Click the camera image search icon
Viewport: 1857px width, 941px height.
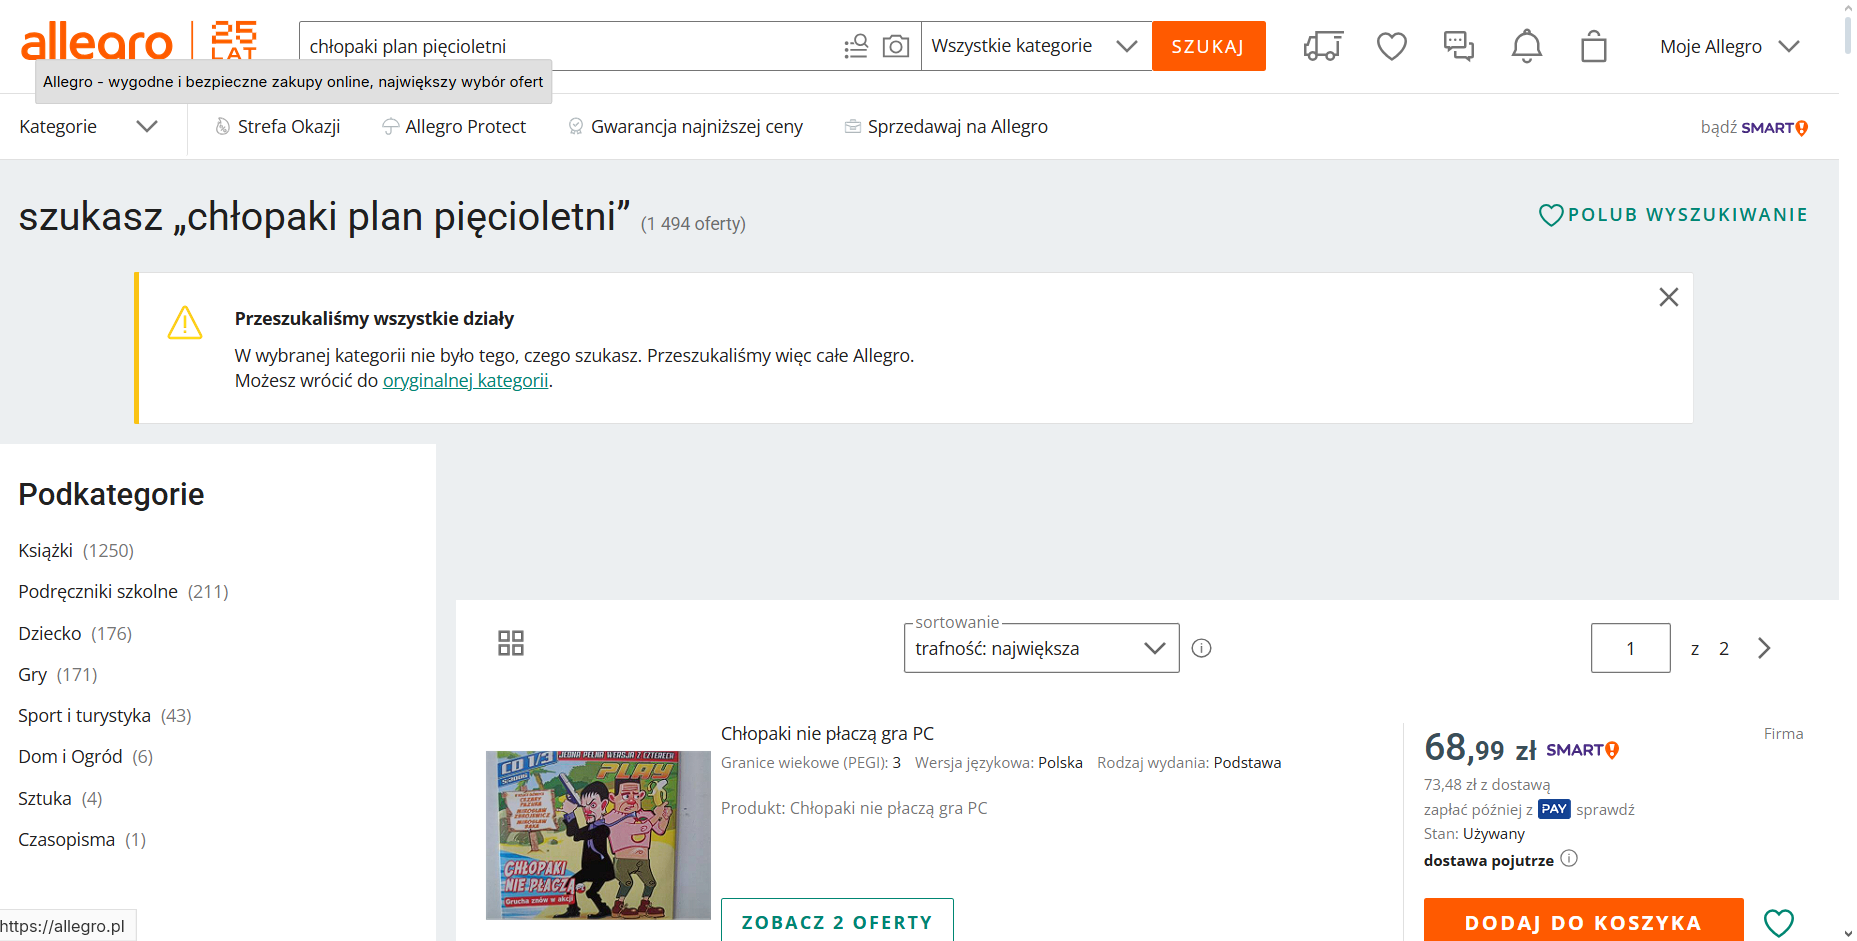pos(895,46)
